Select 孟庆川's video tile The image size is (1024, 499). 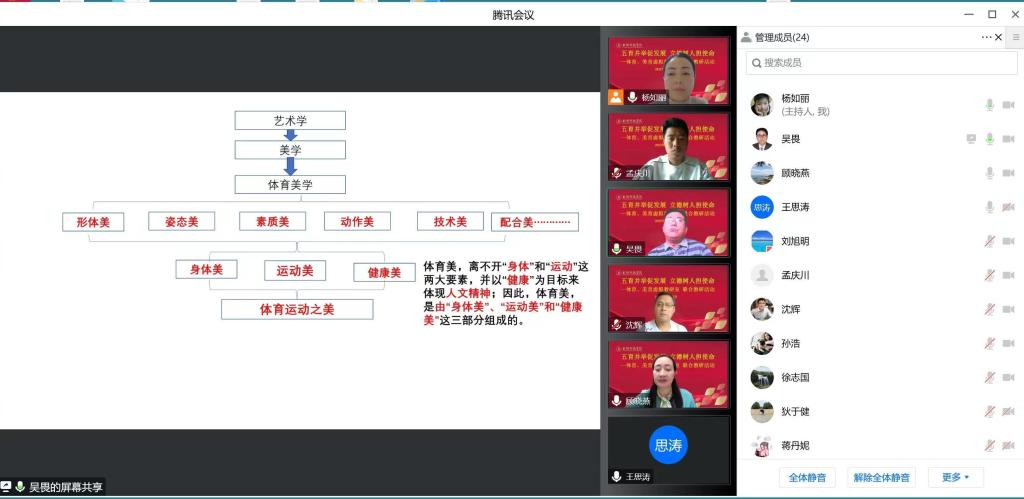click(668, 147)
